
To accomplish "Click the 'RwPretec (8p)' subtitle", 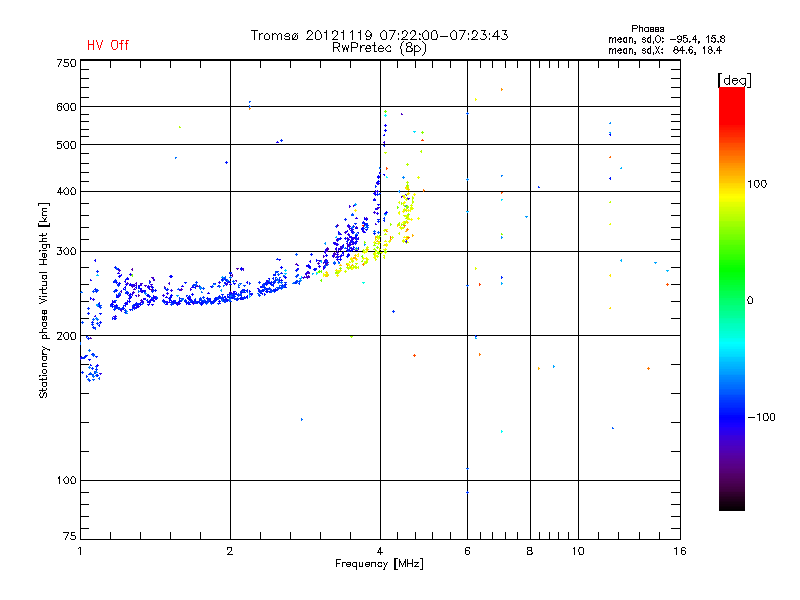I will coord(379,48).
